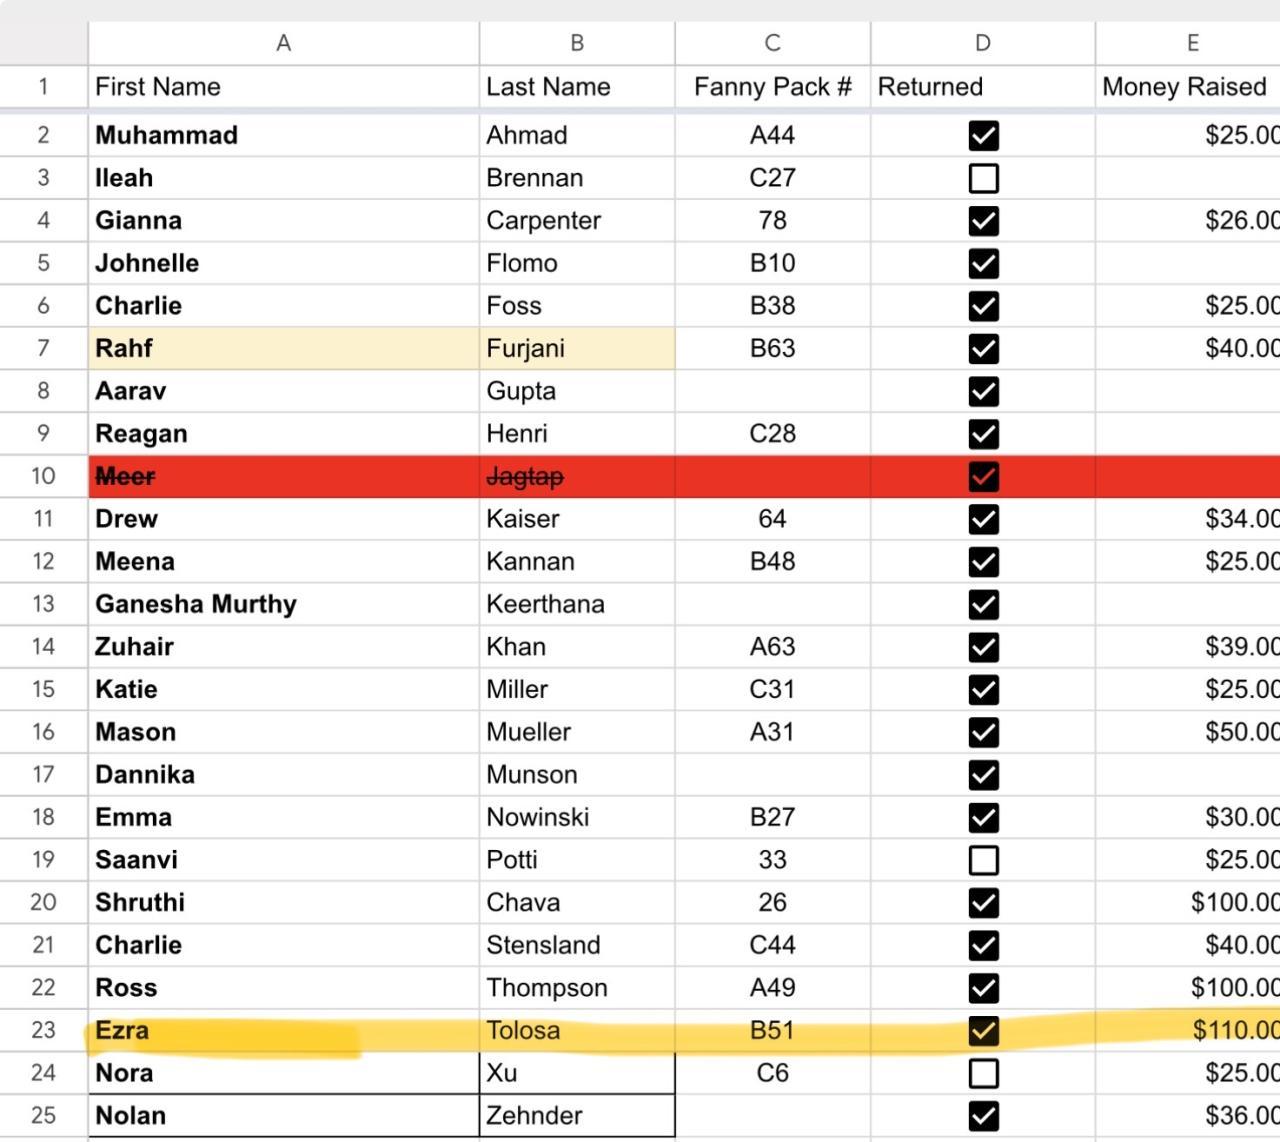Click column D header
Viewport: 1280px width, 1142px height.
point(982,43)
